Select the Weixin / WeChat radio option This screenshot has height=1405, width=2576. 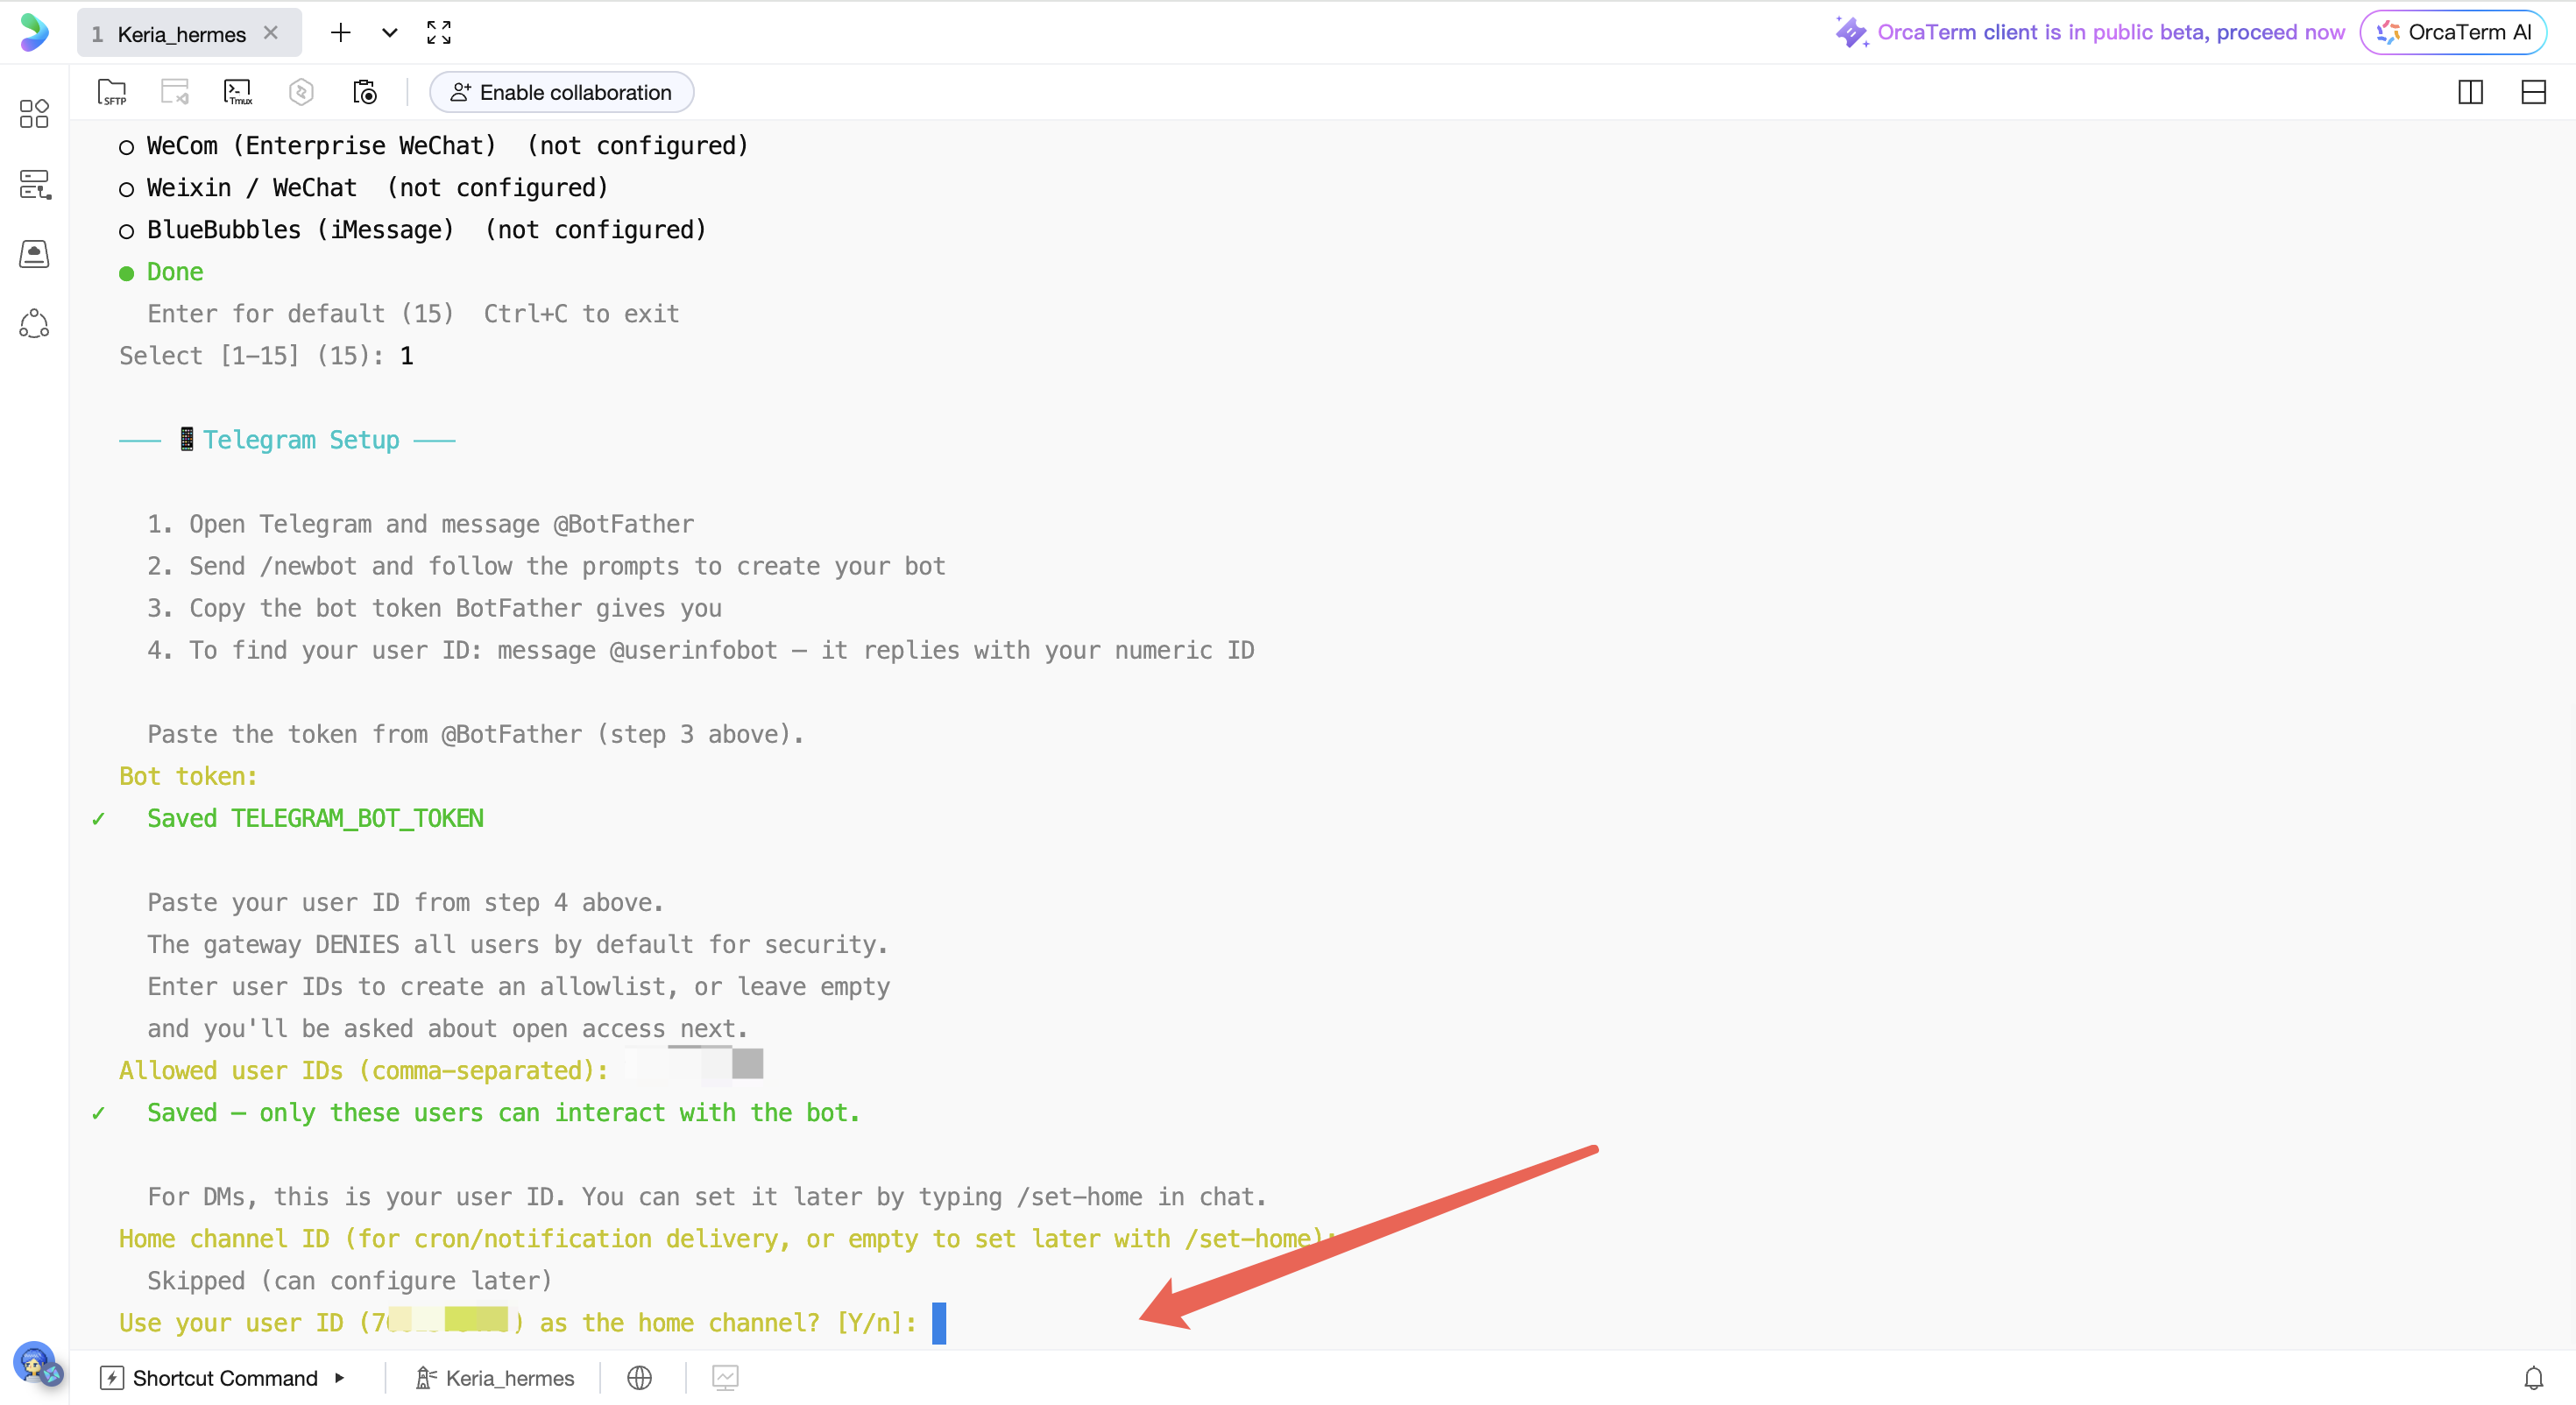126,189
